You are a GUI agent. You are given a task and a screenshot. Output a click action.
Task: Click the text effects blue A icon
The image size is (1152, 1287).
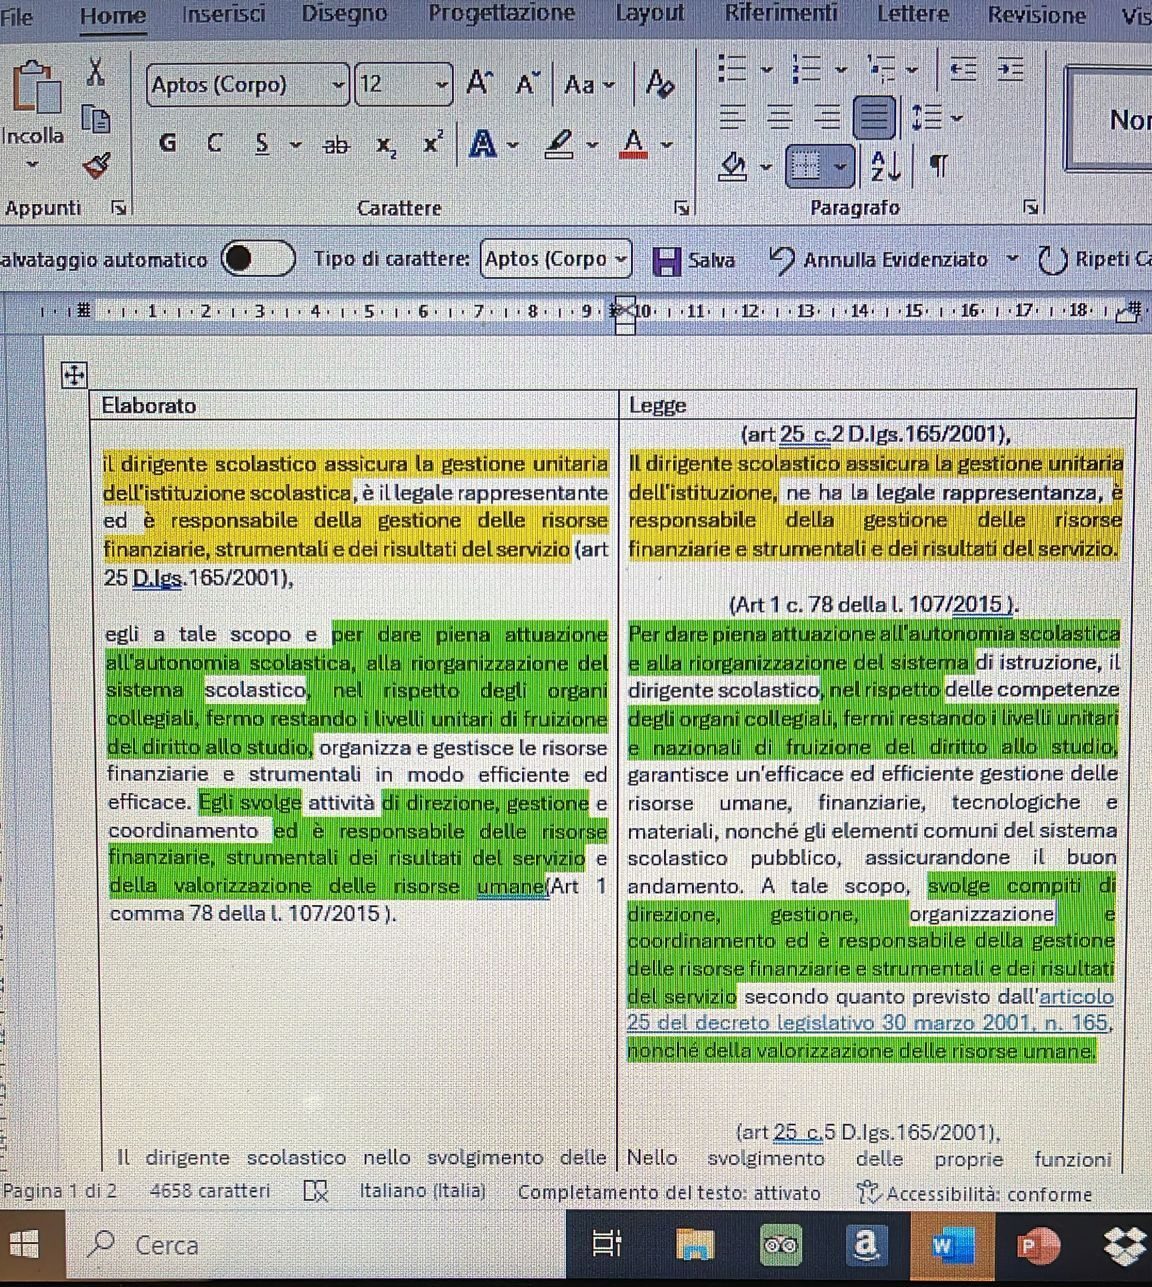coord(483,144)
